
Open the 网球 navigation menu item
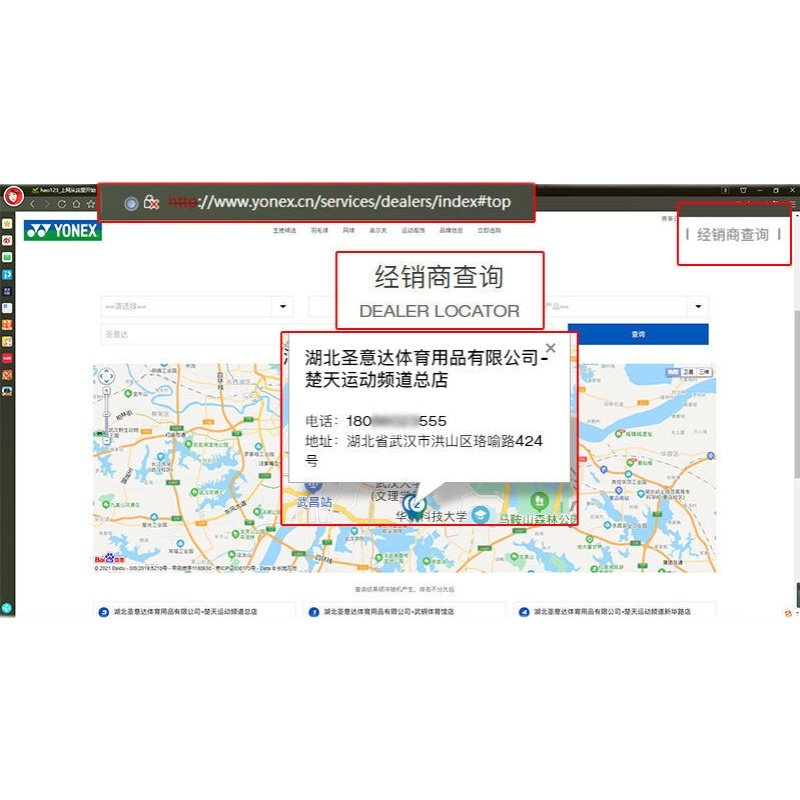click(x=349, y=231)
